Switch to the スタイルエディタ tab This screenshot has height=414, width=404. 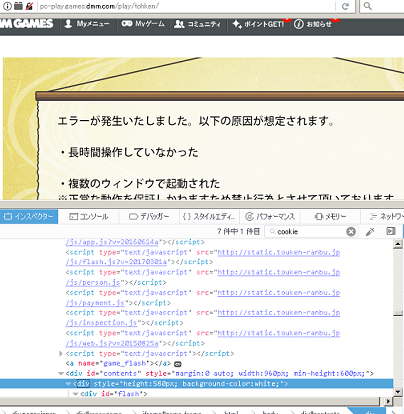[x=209, y=217]
